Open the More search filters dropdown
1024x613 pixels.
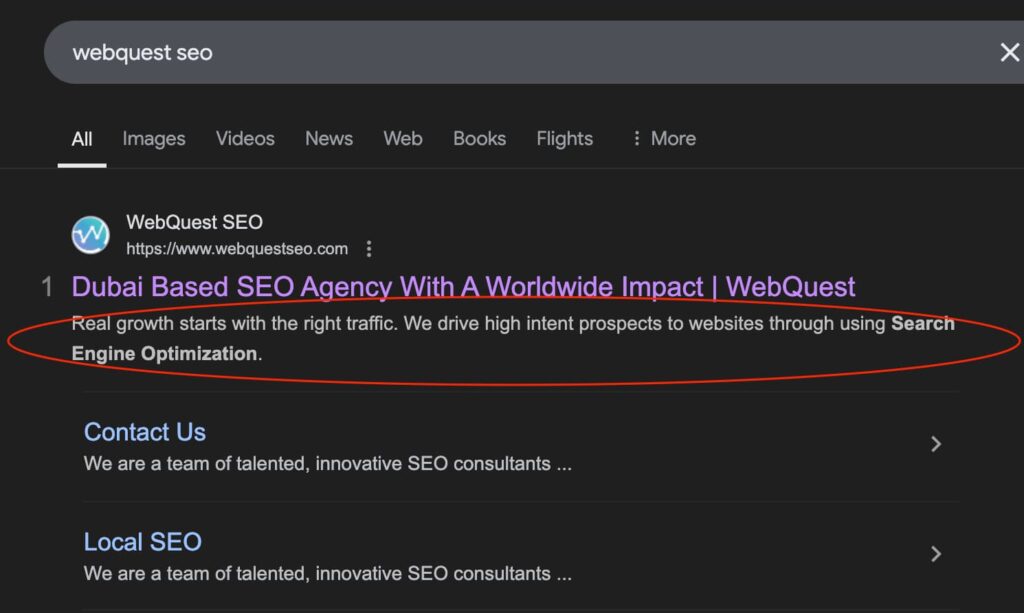click(x=664, y=138)
